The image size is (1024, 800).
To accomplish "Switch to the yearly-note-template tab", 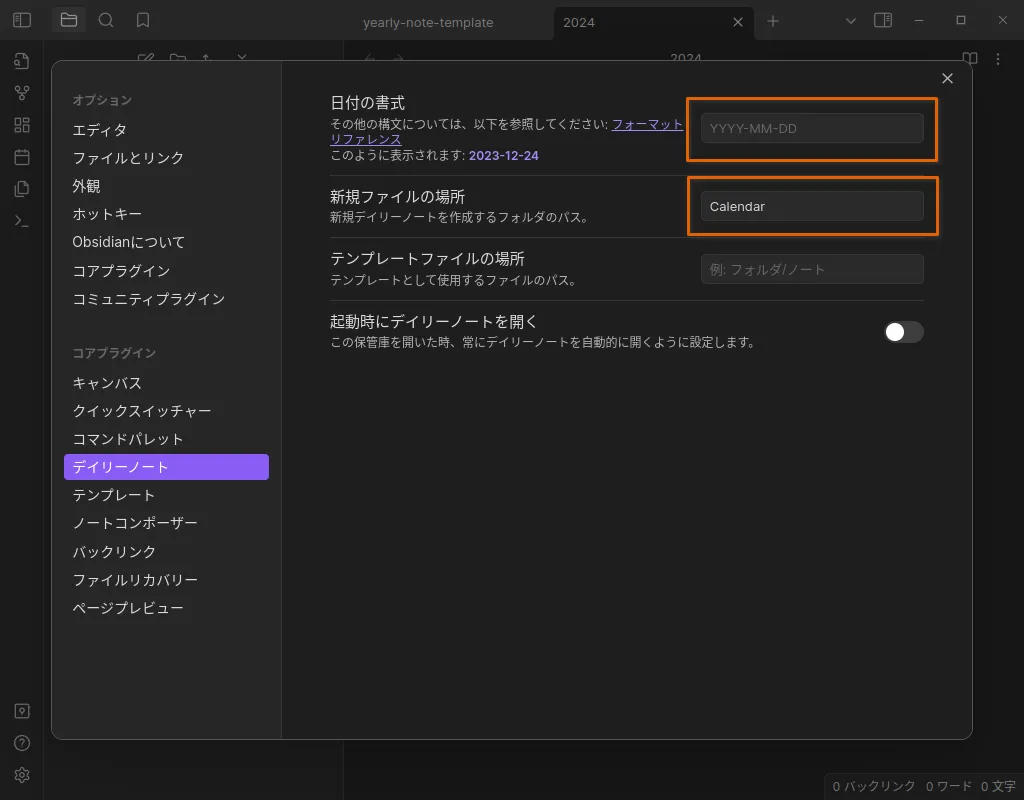I will coord(428,22).
